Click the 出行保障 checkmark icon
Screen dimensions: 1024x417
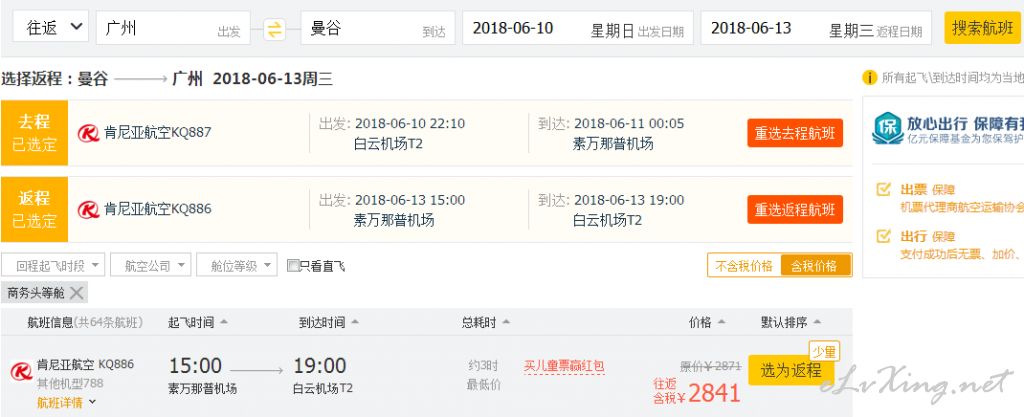point(884,236)
